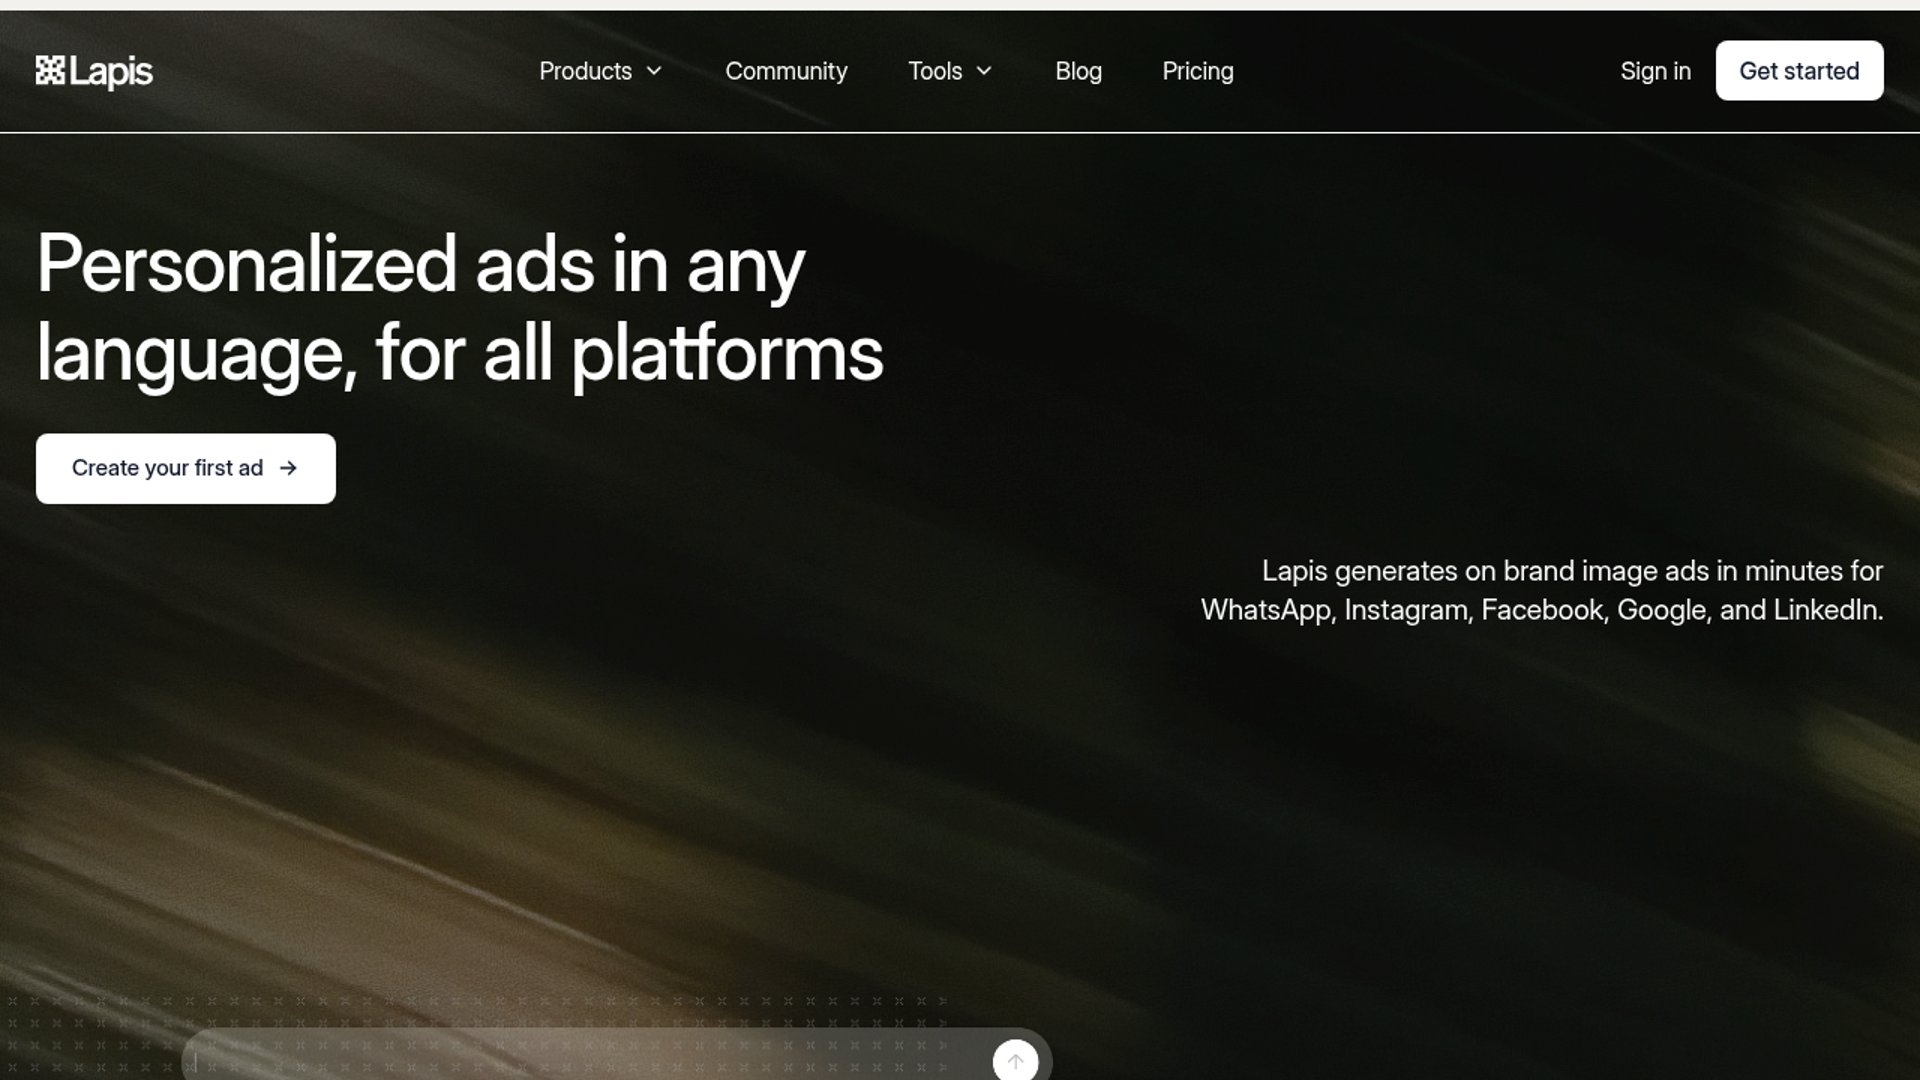
Task: Click the Lapis wordmark text
Action: (x=111, y=72)
